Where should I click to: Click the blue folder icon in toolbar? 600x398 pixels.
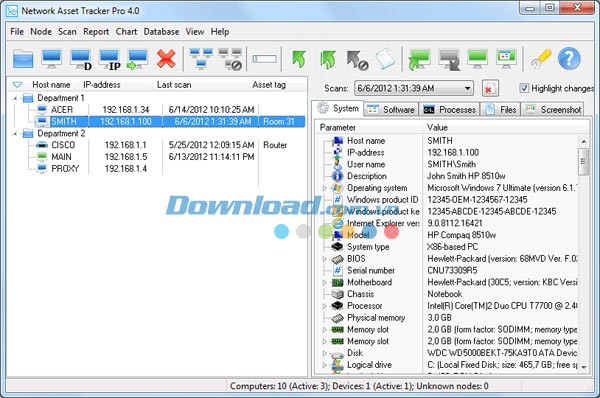(23, 60)
